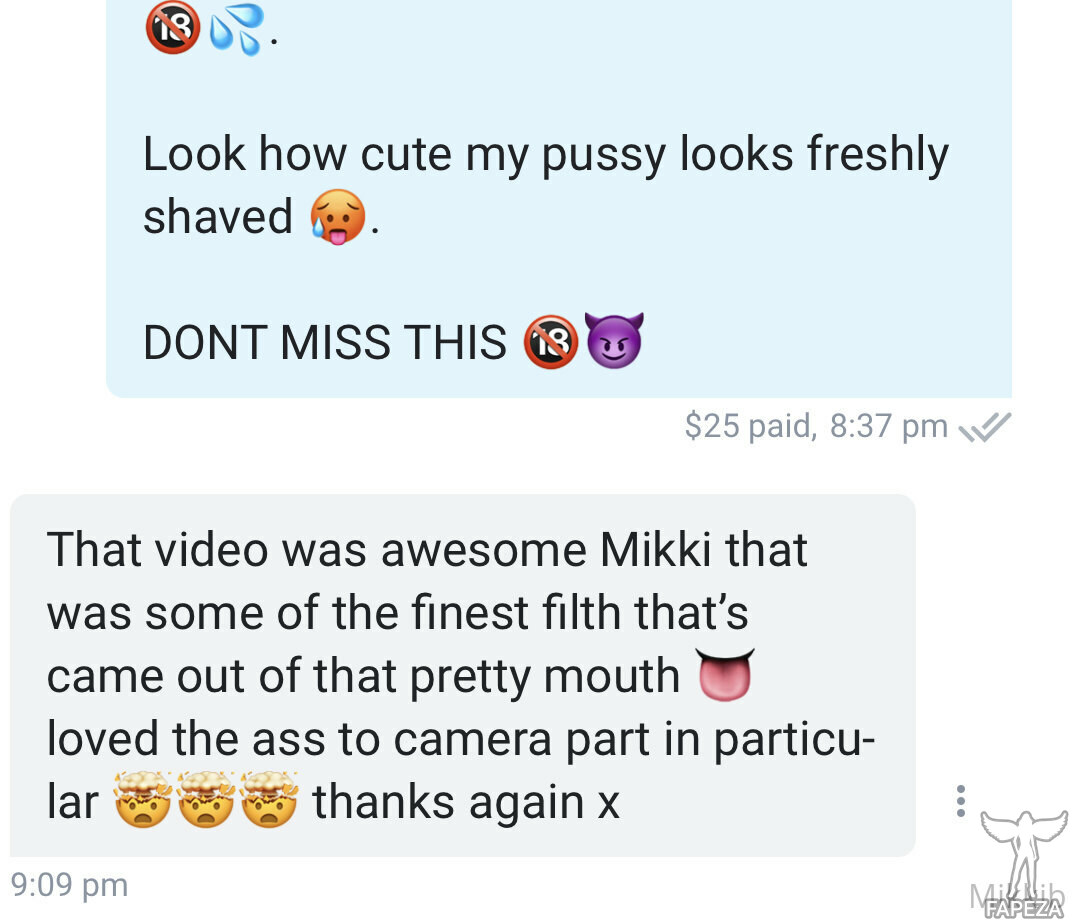
Task: Click the "$25 paid" status label
Action: (x=750, y=426)
